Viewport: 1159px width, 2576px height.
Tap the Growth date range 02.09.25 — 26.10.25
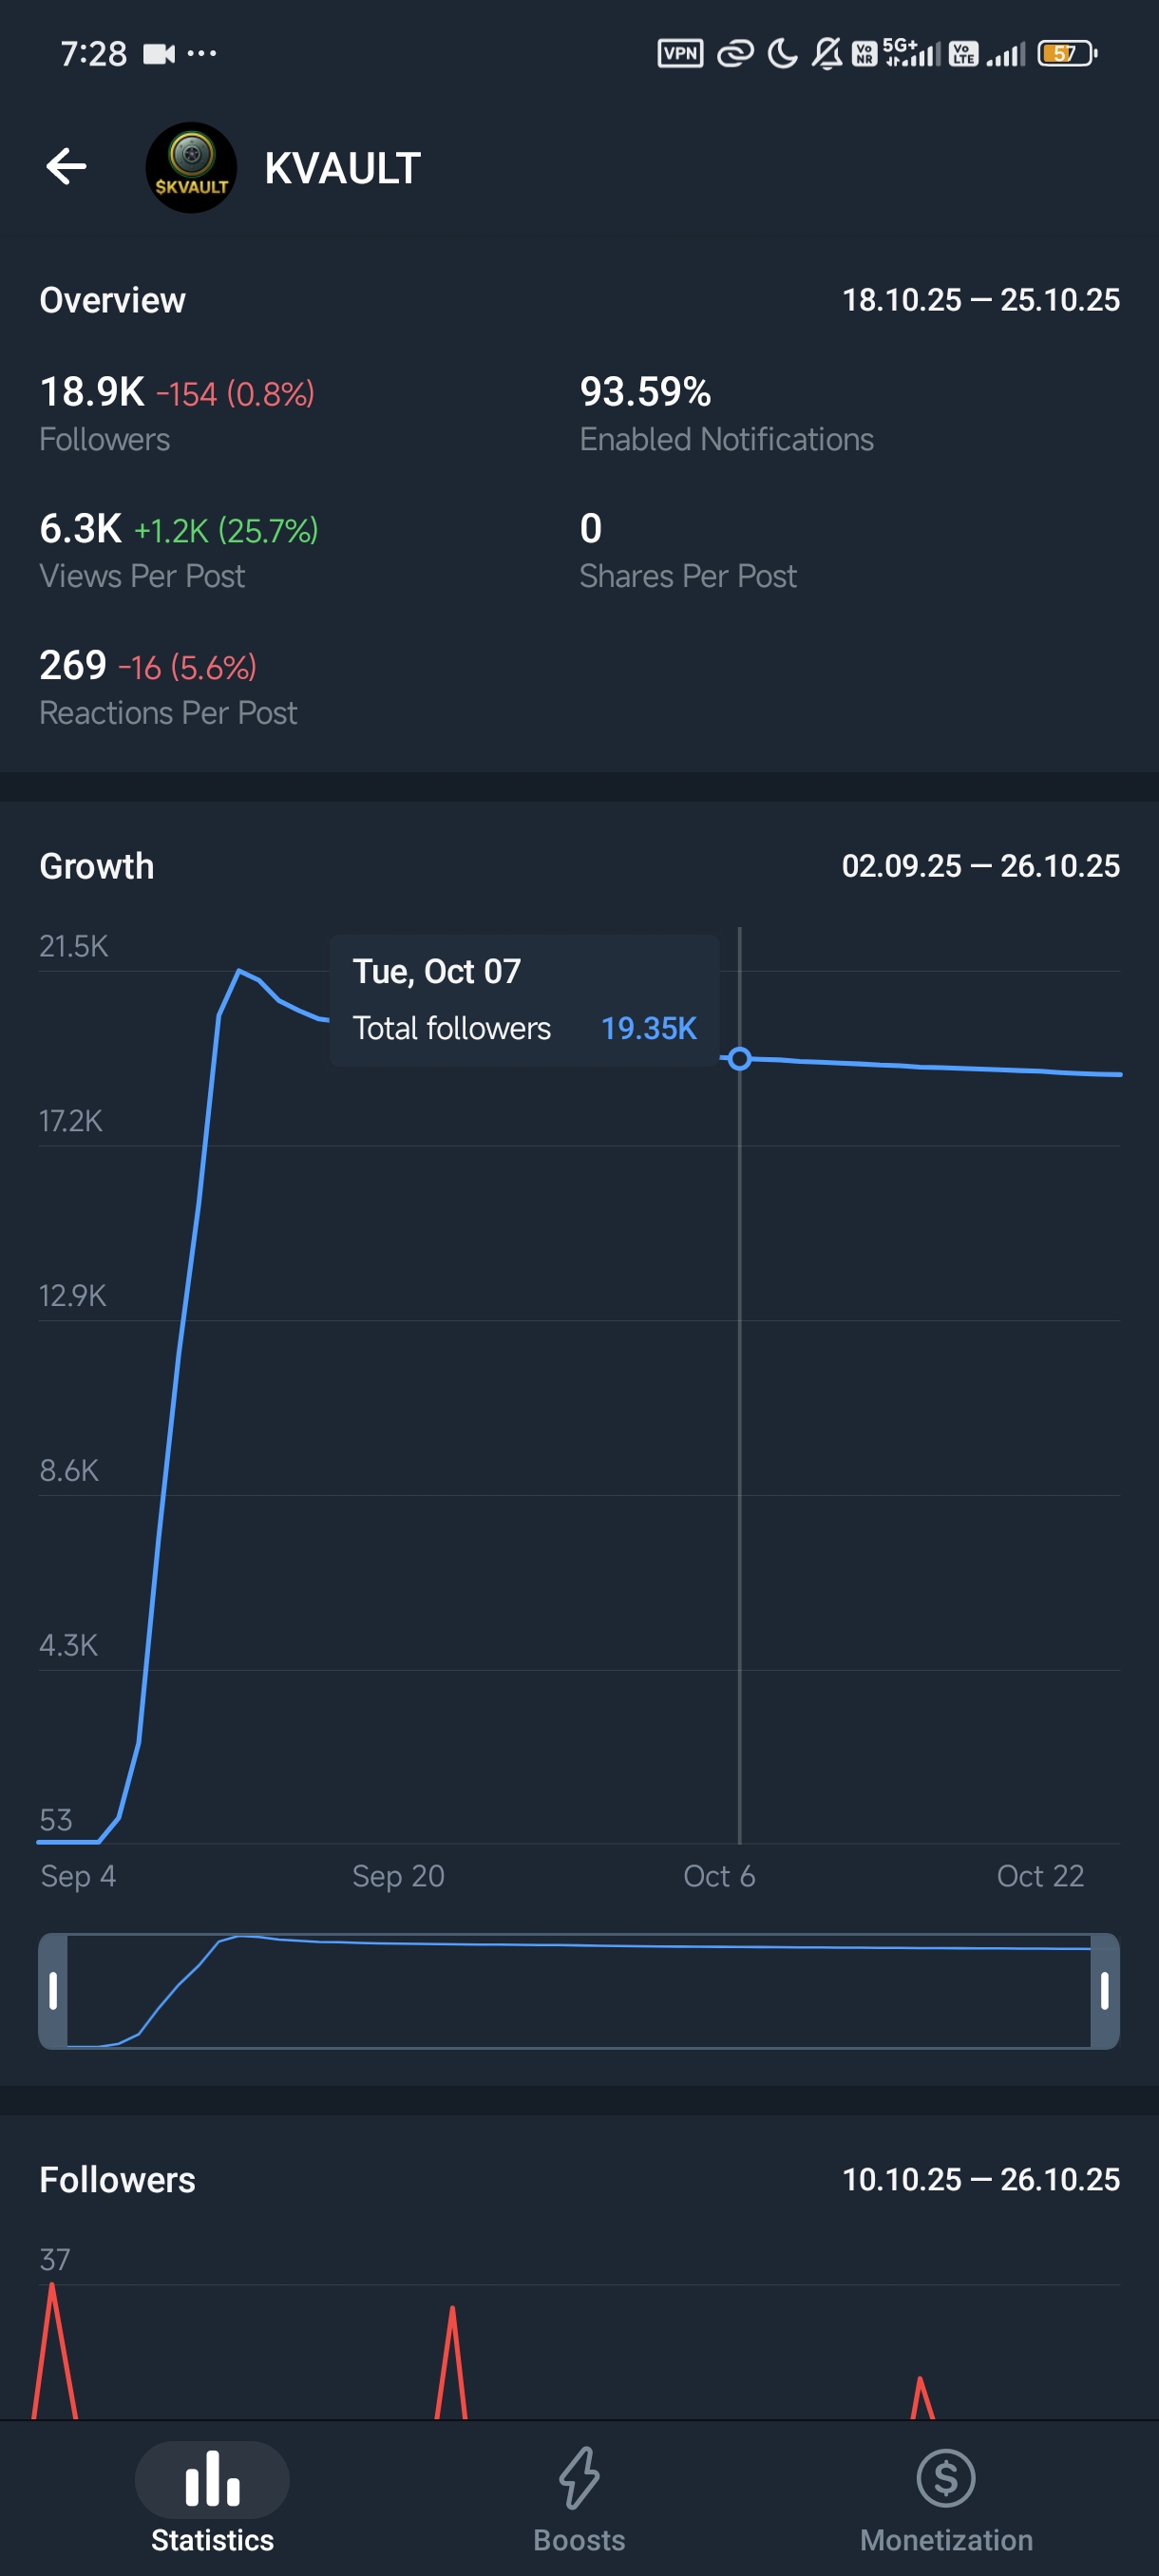coord(980,866)
